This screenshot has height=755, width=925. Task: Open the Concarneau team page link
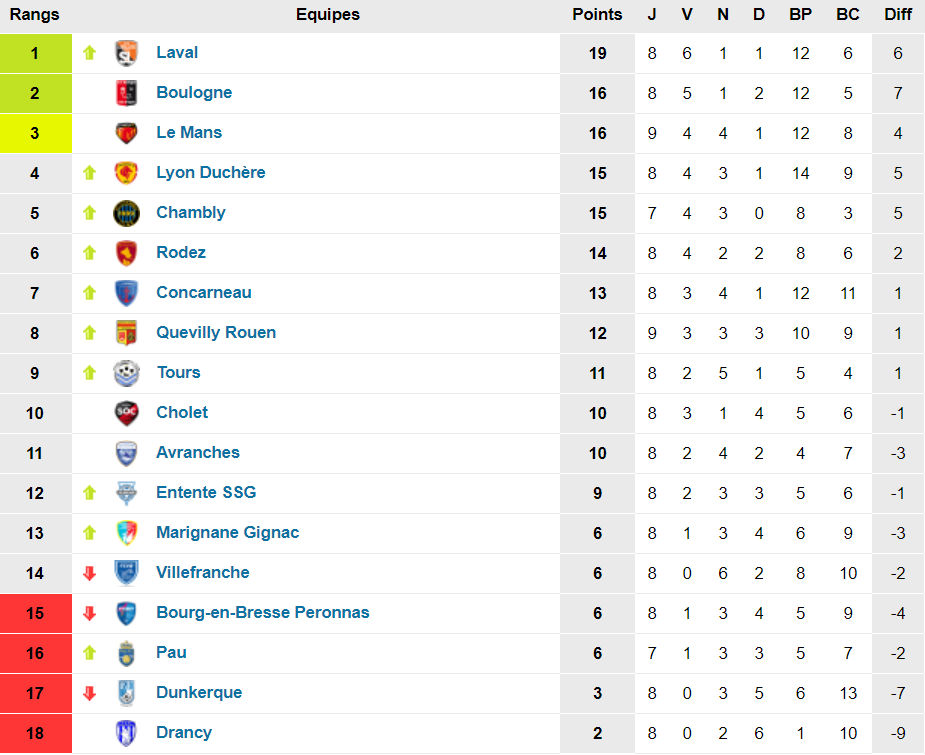[204, 293]
